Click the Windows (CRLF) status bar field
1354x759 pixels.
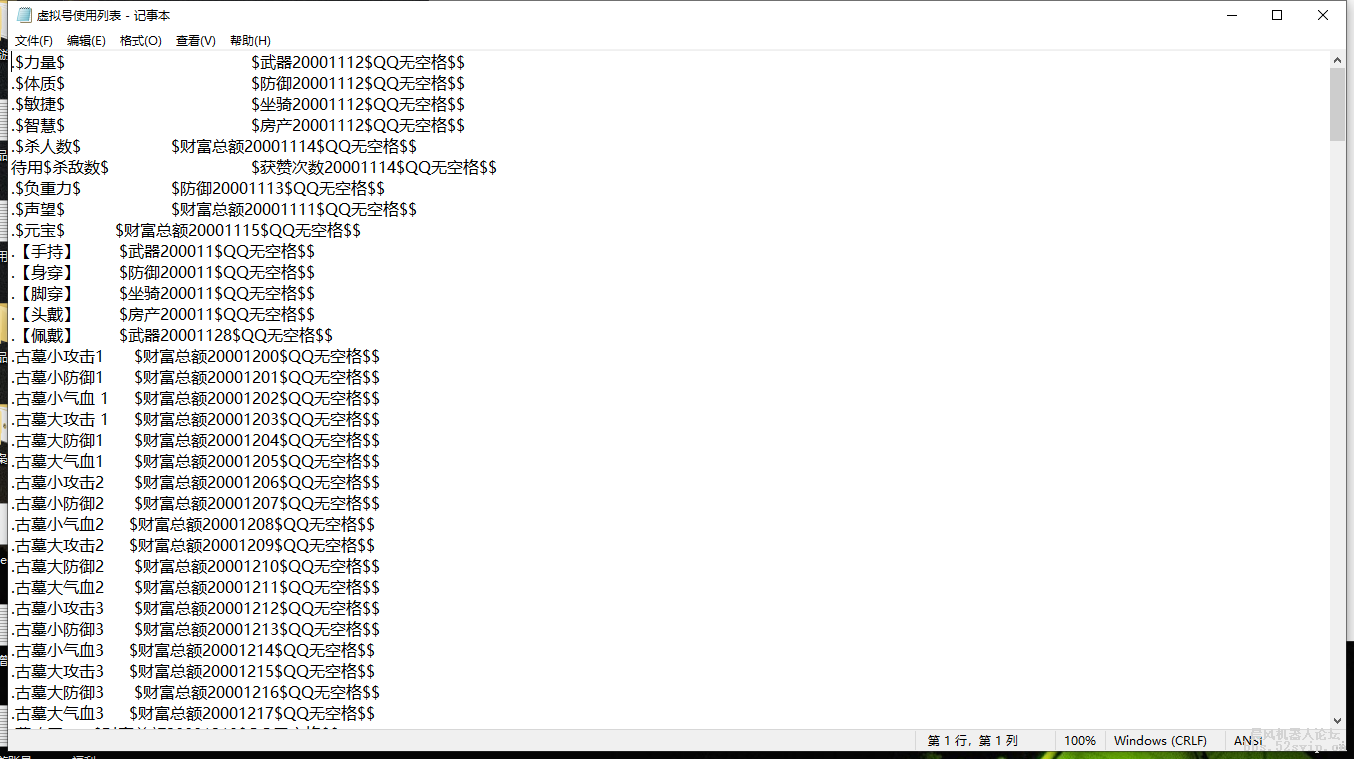[1160, 741]
